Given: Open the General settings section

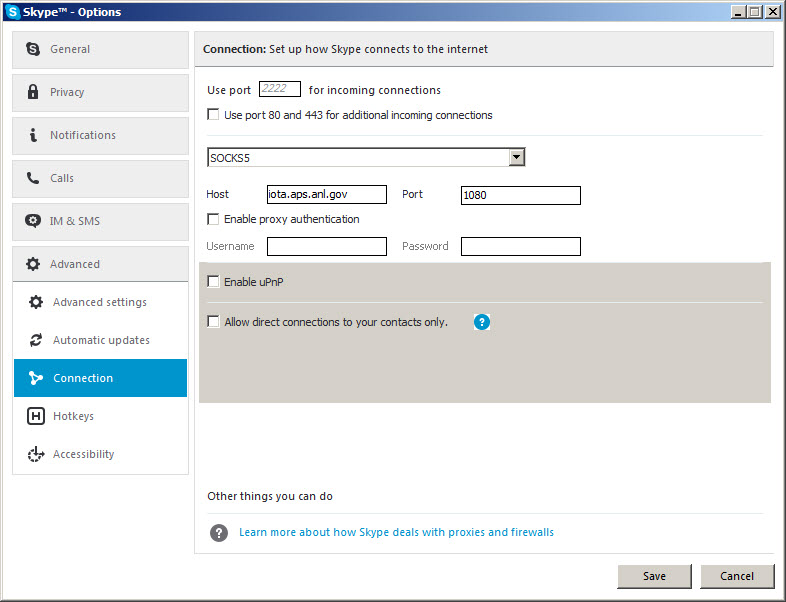Looking at the screenshot, I should point(100,50).
